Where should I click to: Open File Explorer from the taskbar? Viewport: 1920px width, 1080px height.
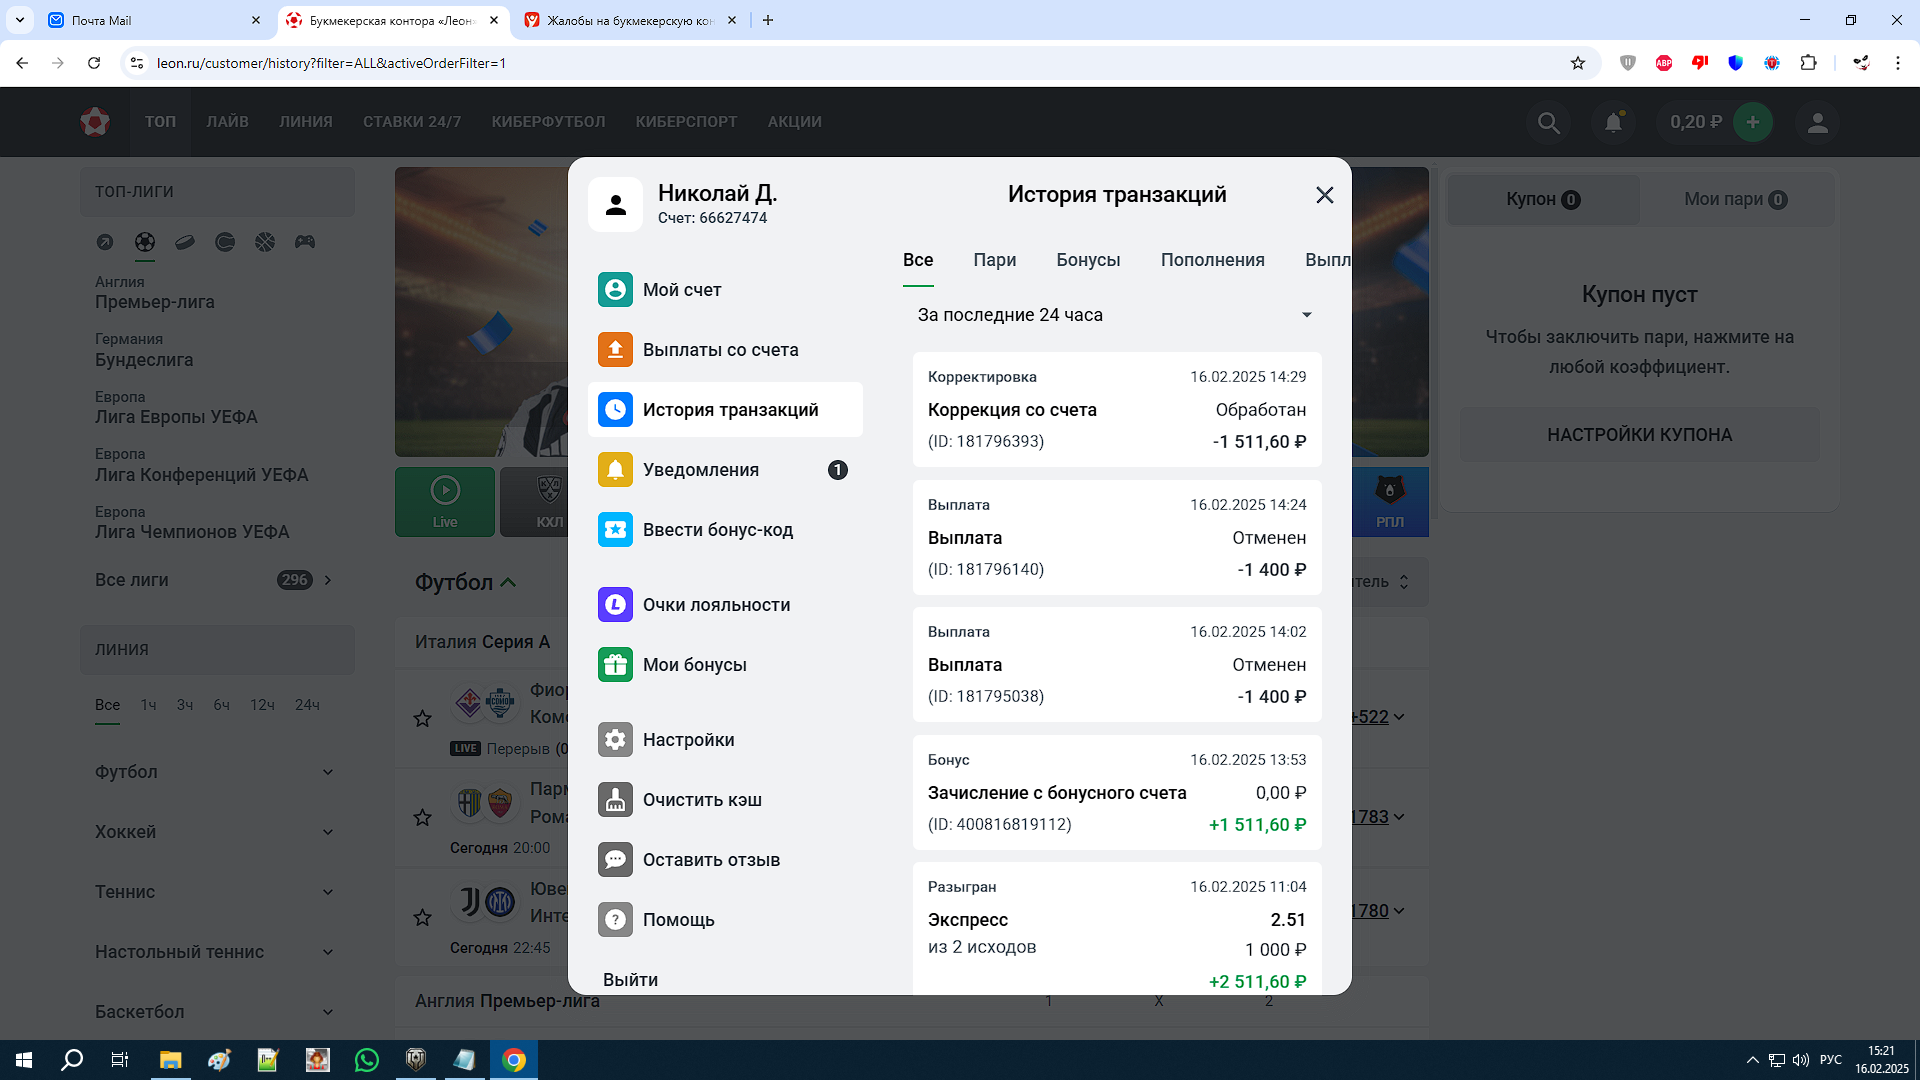[x=170, y=1060]
